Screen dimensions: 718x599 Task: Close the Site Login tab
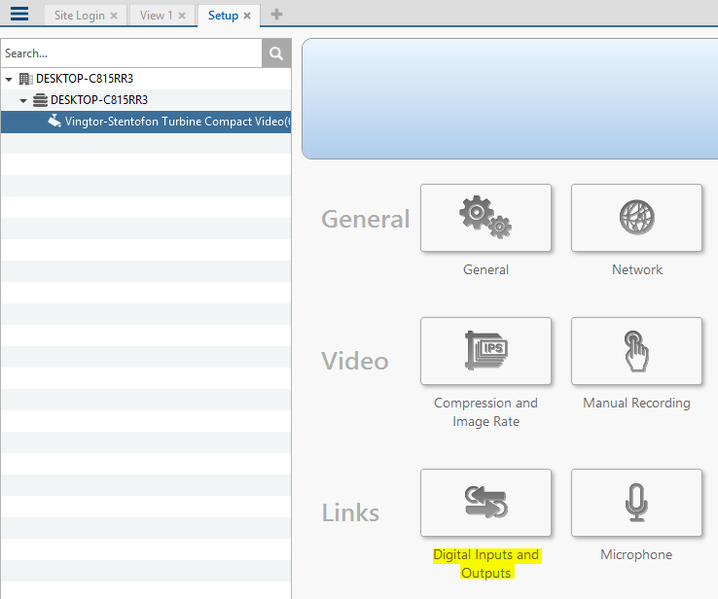114,16
